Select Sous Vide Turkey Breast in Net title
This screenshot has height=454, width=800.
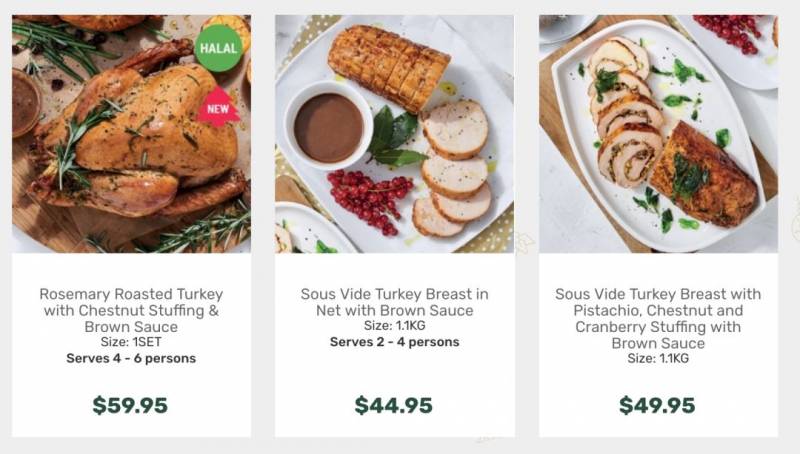394,302
